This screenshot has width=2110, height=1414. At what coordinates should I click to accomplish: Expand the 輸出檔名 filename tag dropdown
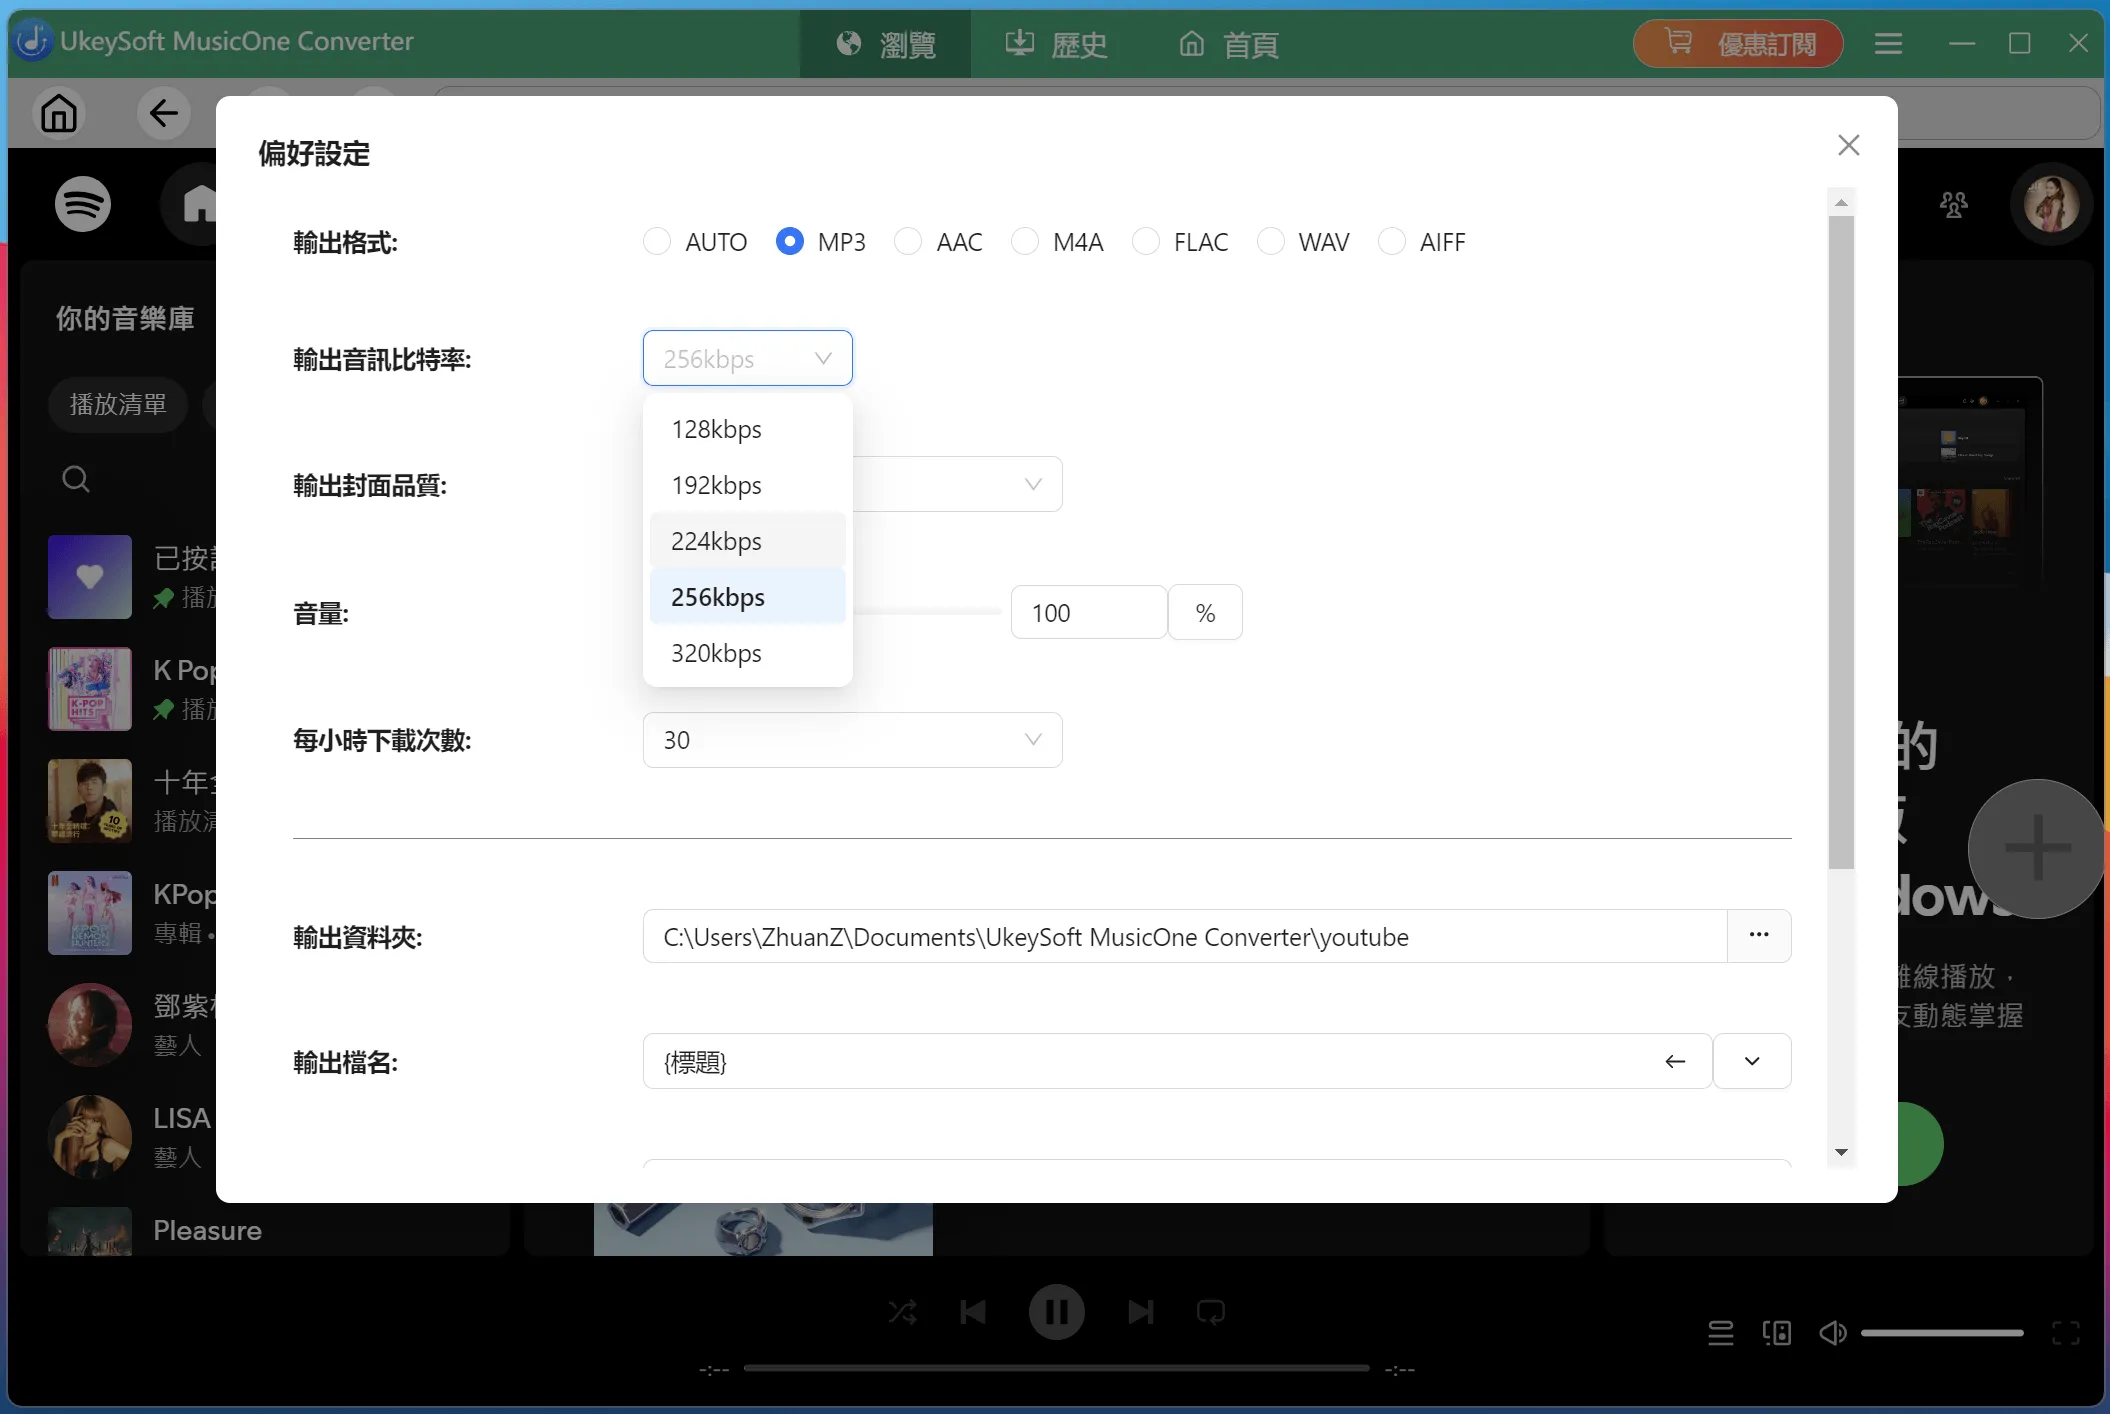click(x=1752, y=1061)
